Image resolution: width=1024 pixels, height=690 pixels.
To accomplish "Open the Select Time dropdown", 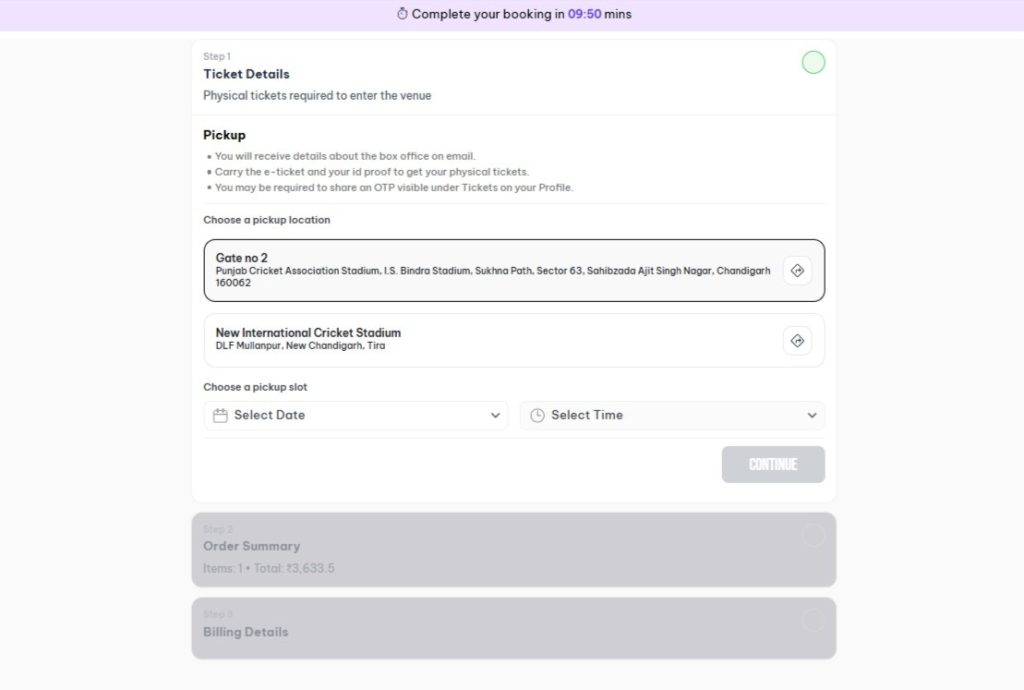I will (672, 414).
